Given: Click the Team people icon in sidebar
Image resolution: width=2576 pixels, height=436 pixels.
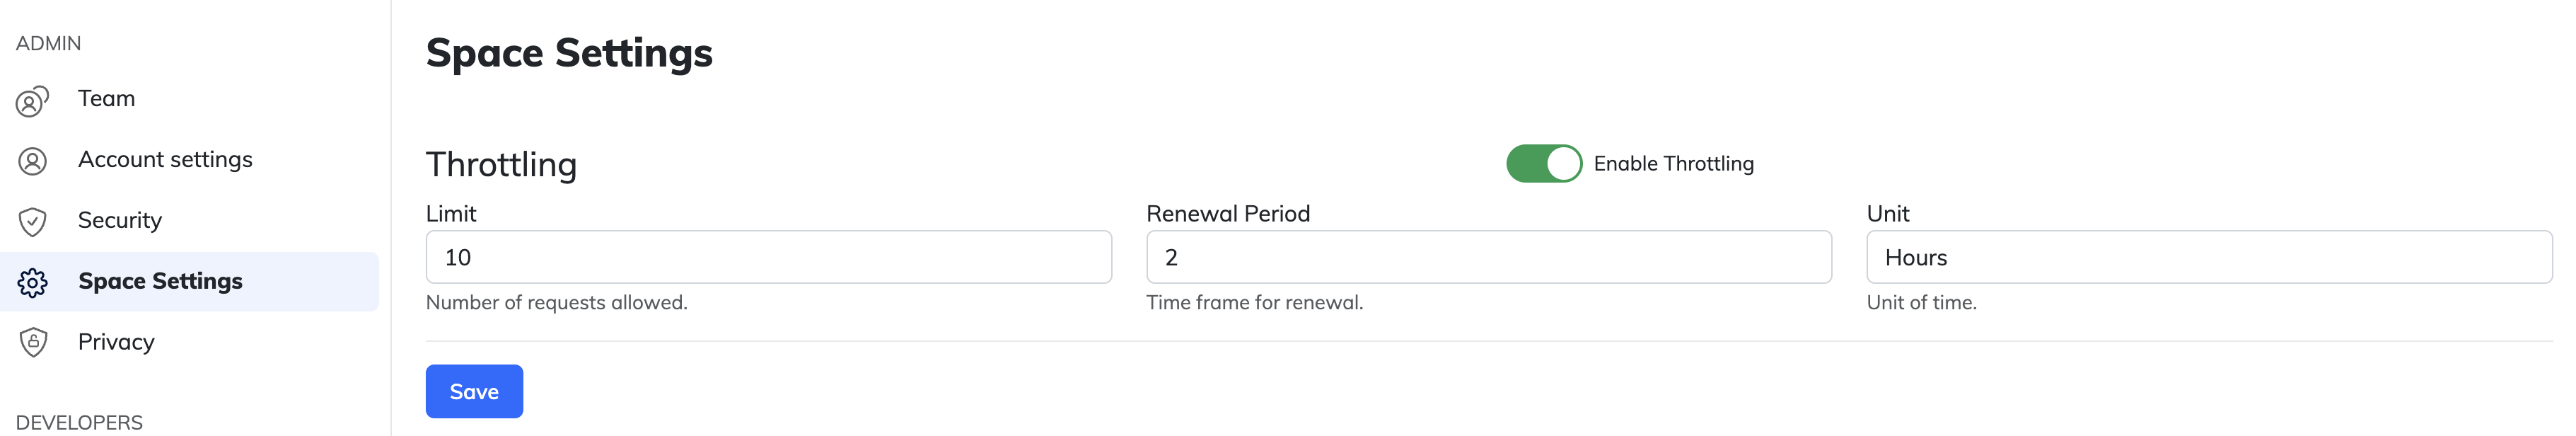Looking at the screenshot, I should (32, 100).
